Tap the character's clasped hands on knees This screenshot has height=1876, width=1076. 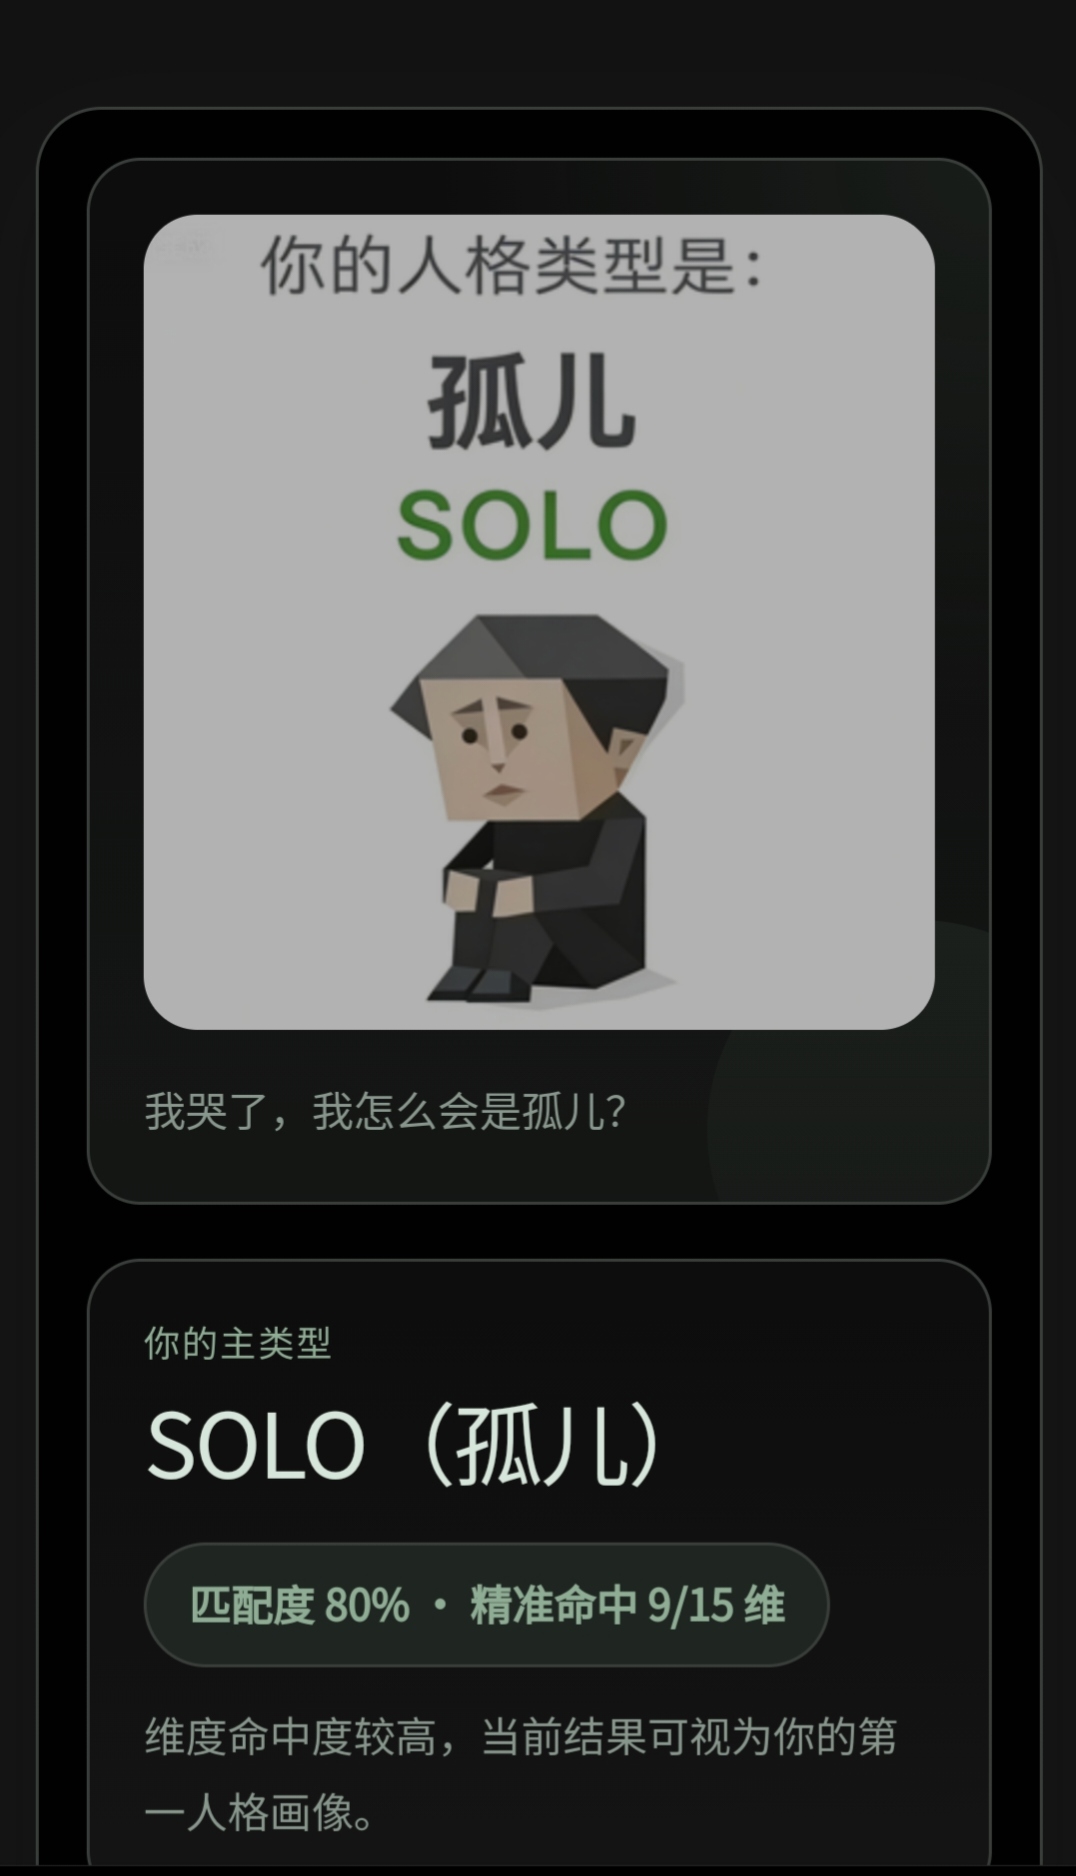pos(488,892)
